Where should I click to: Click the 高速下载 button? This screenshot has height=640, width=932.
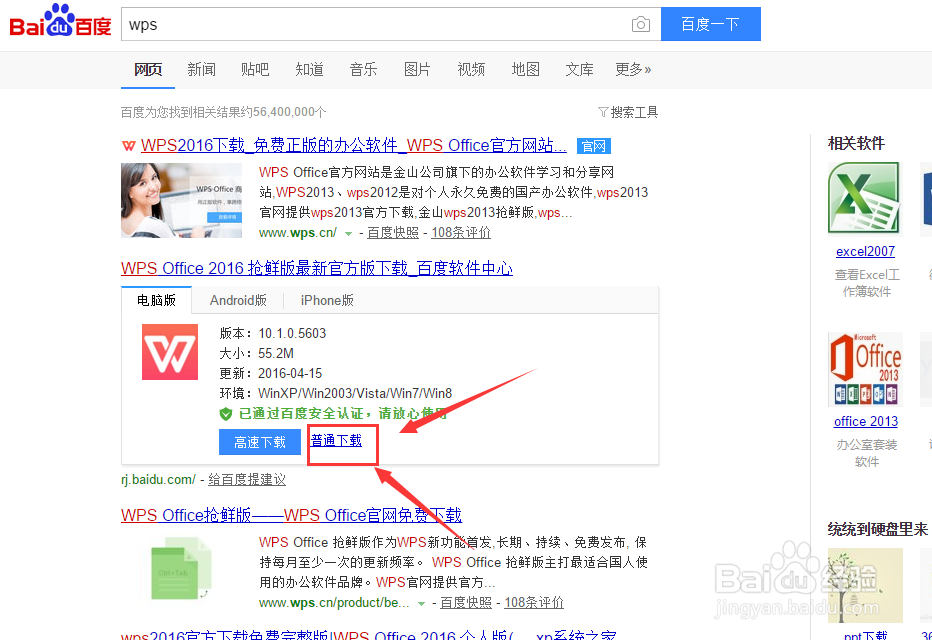(259, 442)
